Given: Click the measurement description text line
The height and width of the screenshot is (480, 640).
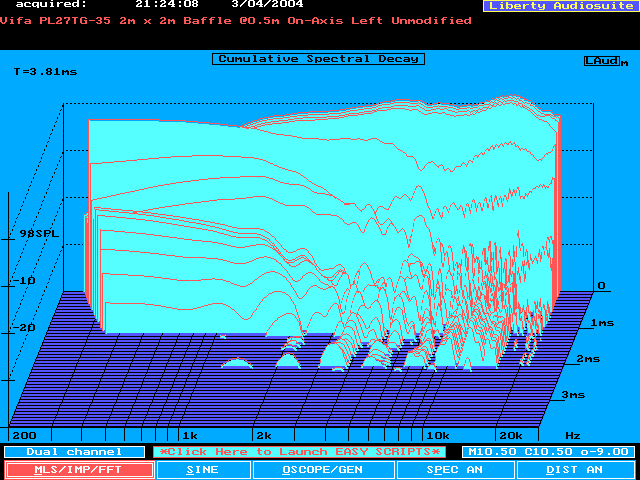Looking at the screenshot, I should (x=235, y=21).
